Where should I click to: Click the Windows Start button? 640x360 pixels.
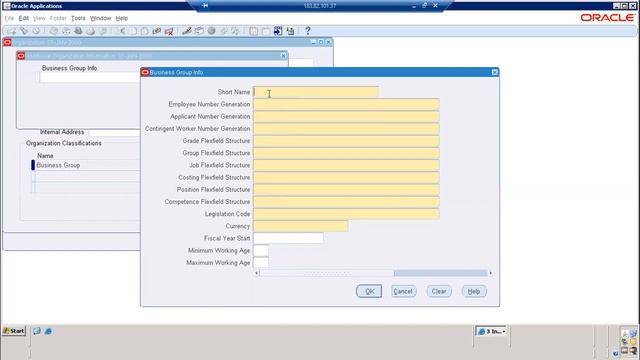click(14, 331)
